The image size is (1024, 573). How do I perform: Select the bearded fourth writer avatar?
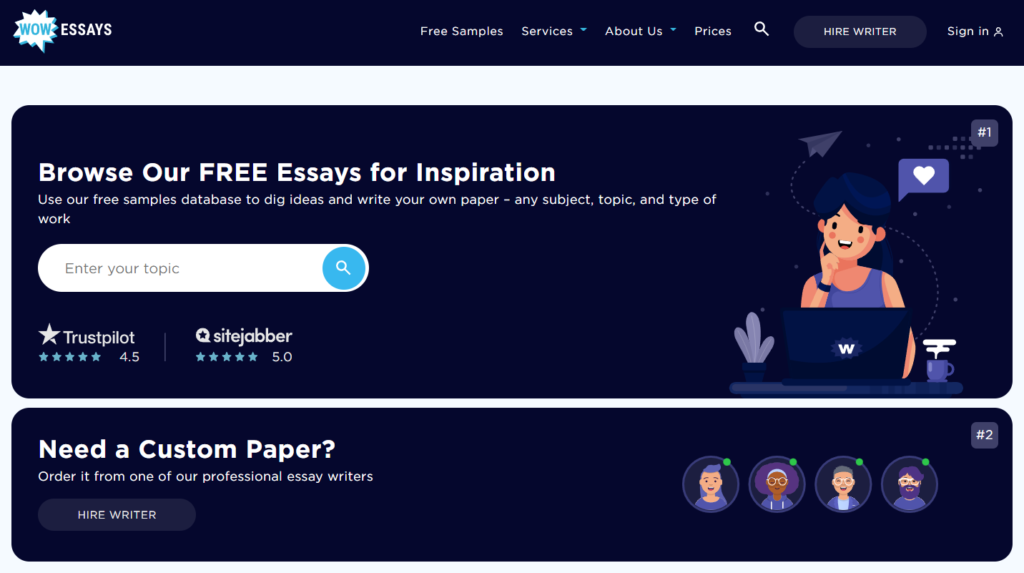pos(909,485)
